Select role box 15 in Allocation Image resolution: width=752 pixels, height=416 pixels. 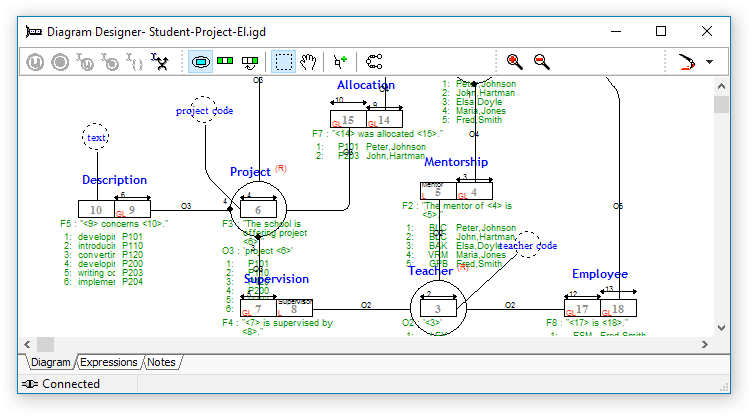tap(348, 120)
